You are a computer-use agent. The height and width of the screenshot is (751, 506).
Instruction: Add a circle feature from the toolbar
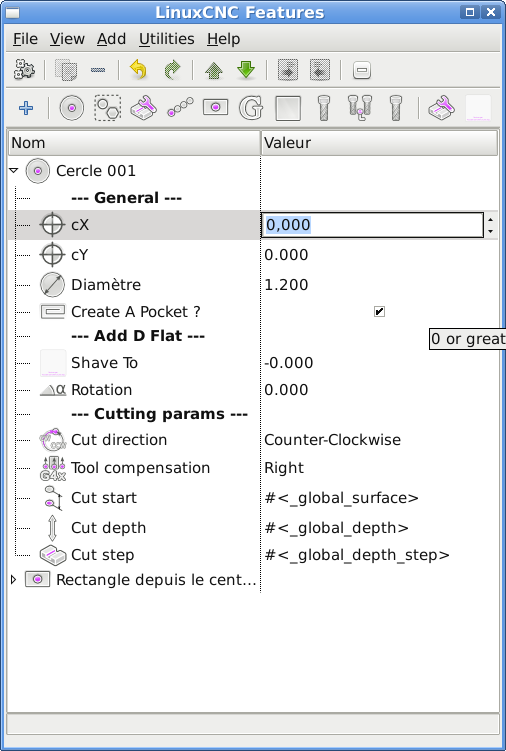72,108
